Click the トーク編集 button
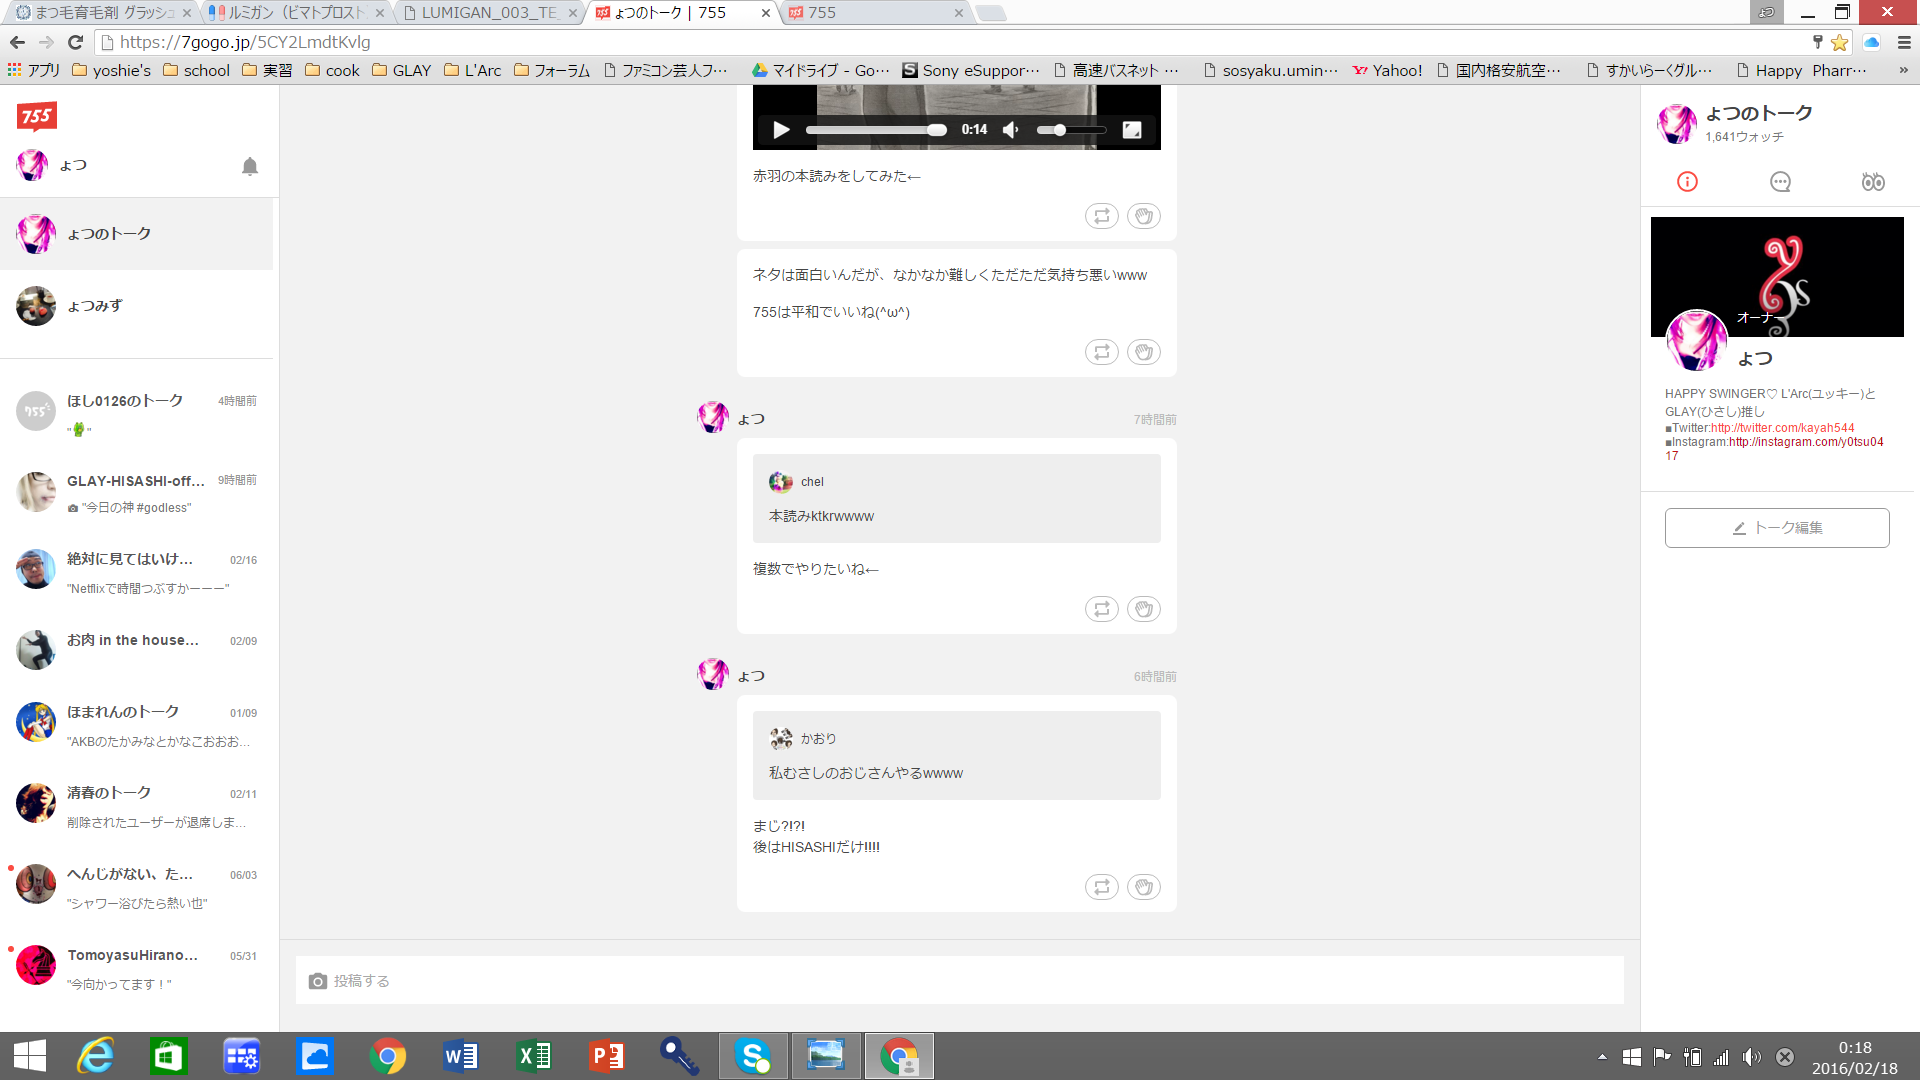This screenshot has height=1080, width=1920. 1776,528
